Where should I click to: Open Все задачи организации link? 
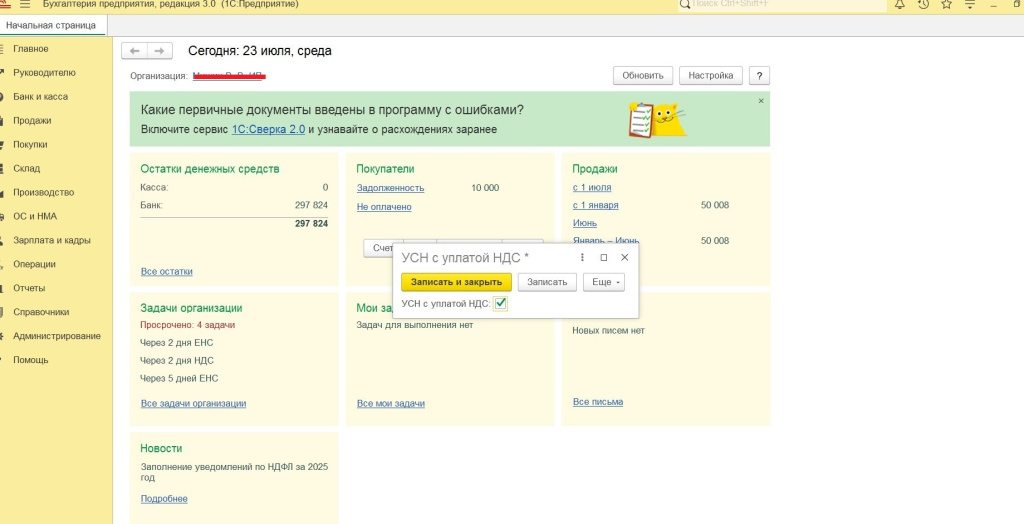click(193, 404)
